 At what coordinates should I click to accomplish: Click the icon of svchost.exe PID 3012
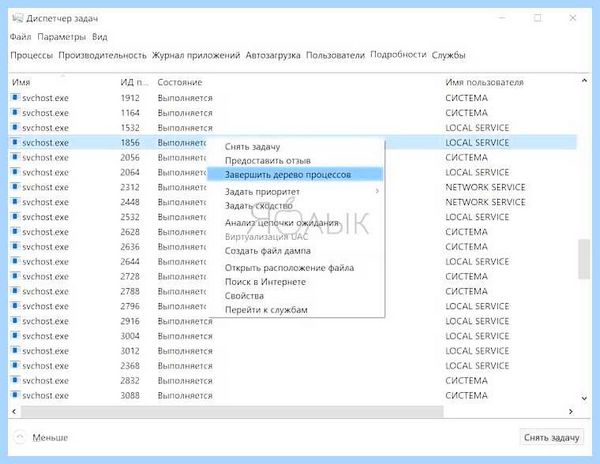click(15, 350)
